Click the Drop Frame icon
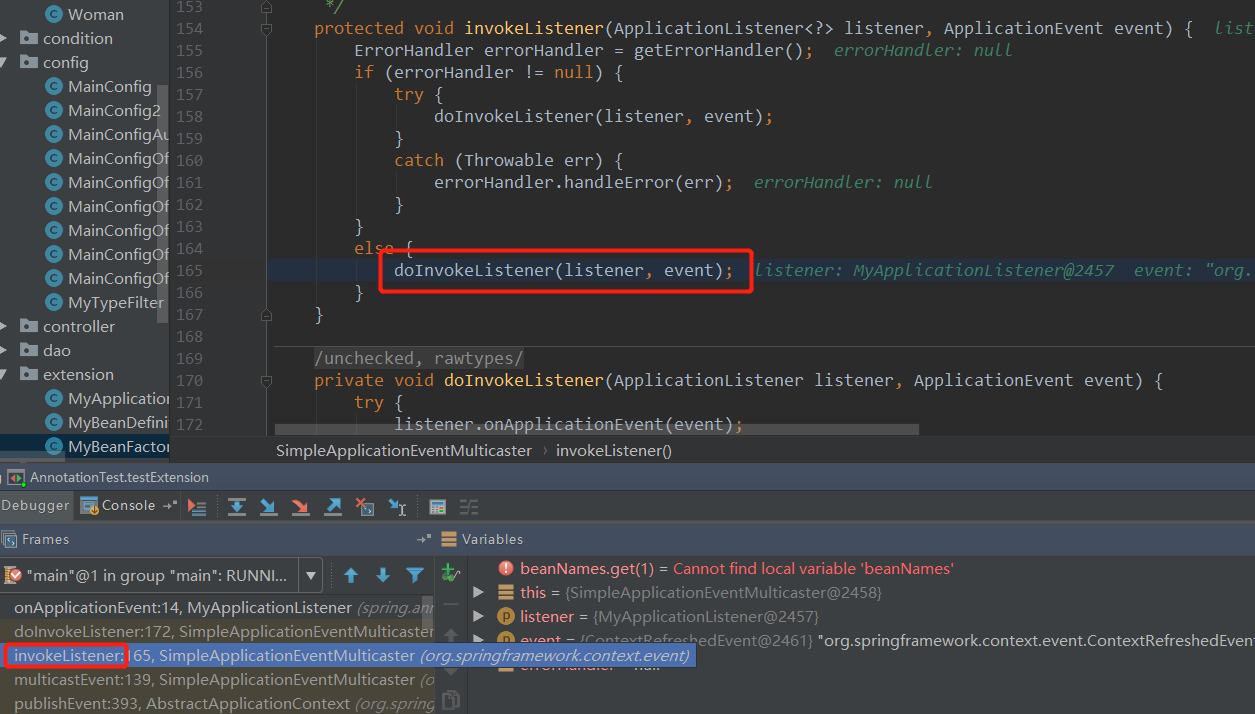This screenshot has width=1255, height=714. 365,507
